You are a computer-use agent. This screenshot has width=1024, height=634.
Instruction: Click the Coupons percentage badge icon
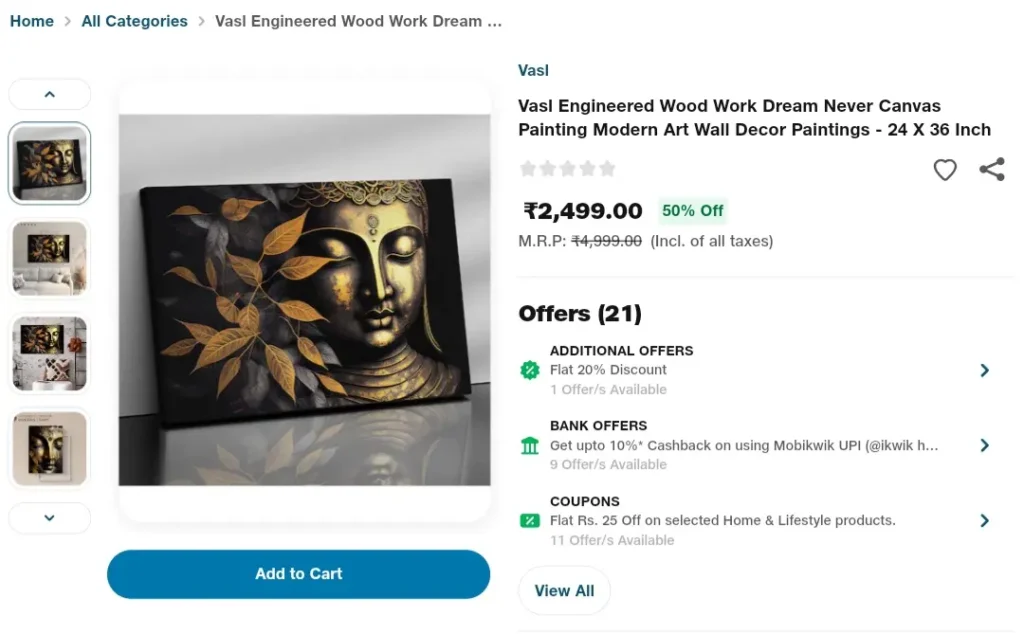(528, 520)
